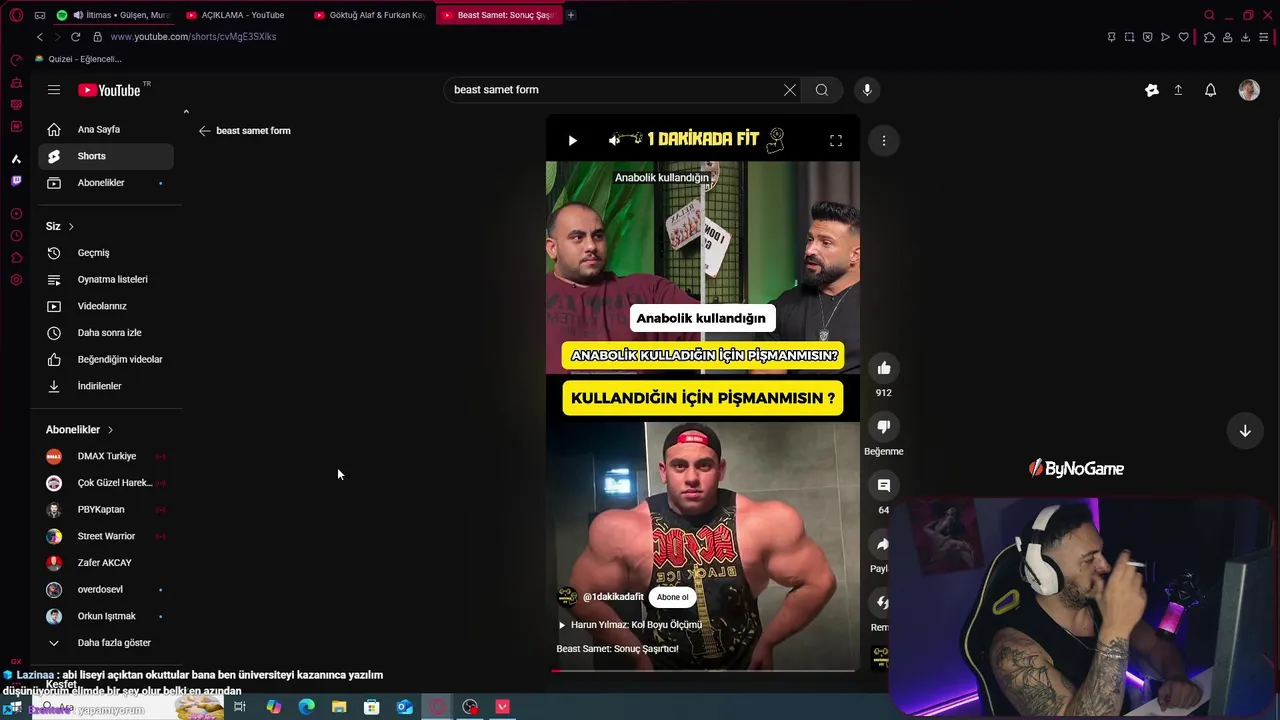Viewport: 1280px width, 720px height.
Task: Click the youtube.com/shorts address bar
Action: click(193, 37)
